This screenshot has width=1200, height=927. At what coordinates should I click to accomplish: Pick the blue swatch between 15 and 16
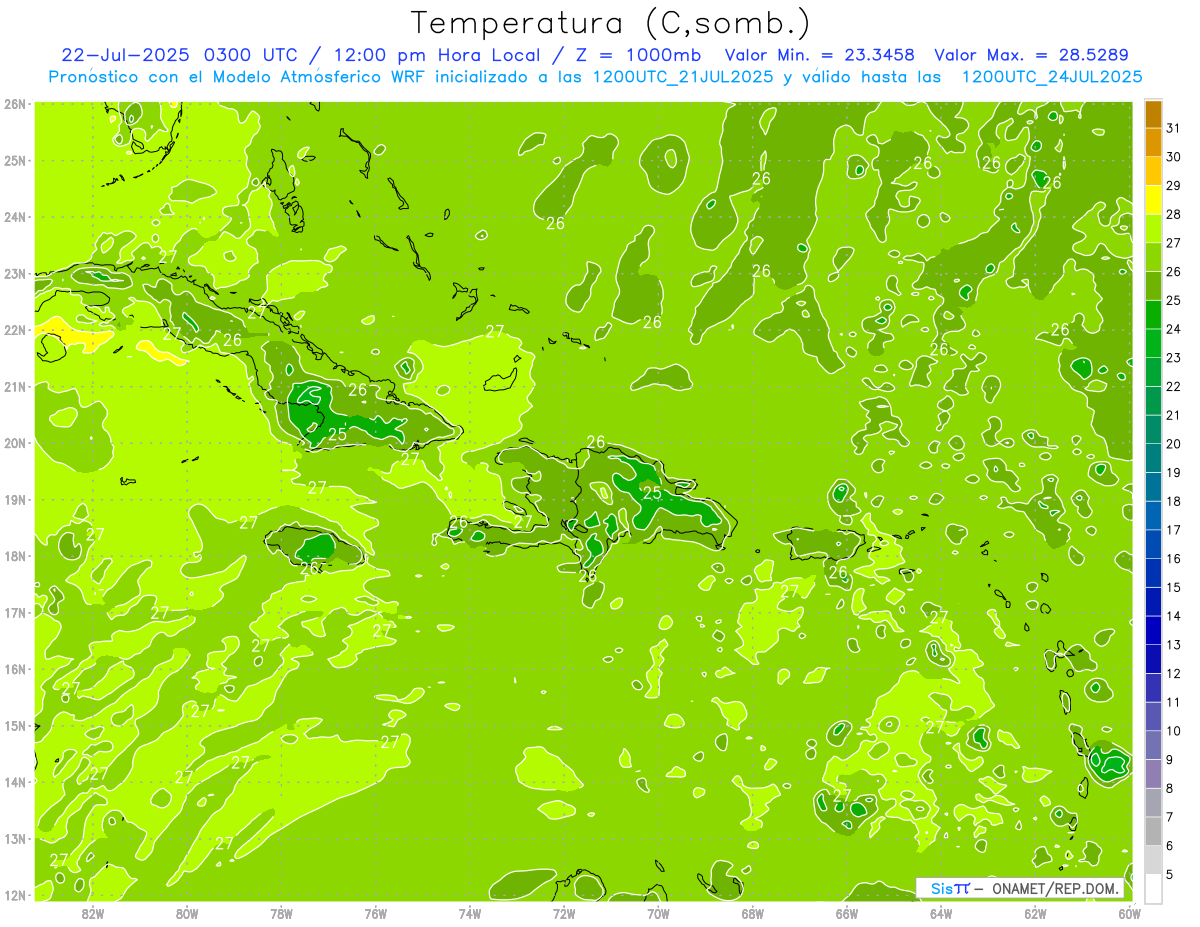coord(1153,573)
